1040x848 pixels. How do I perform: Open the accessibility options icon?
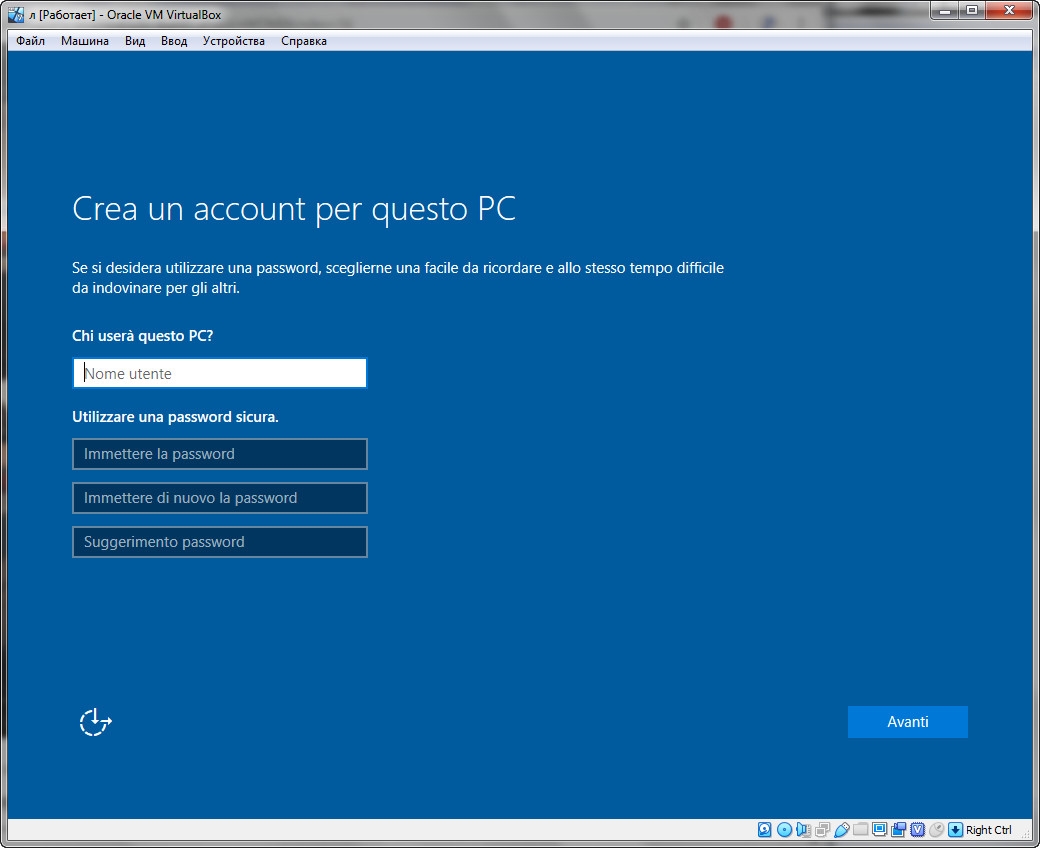tap(95, 722)
